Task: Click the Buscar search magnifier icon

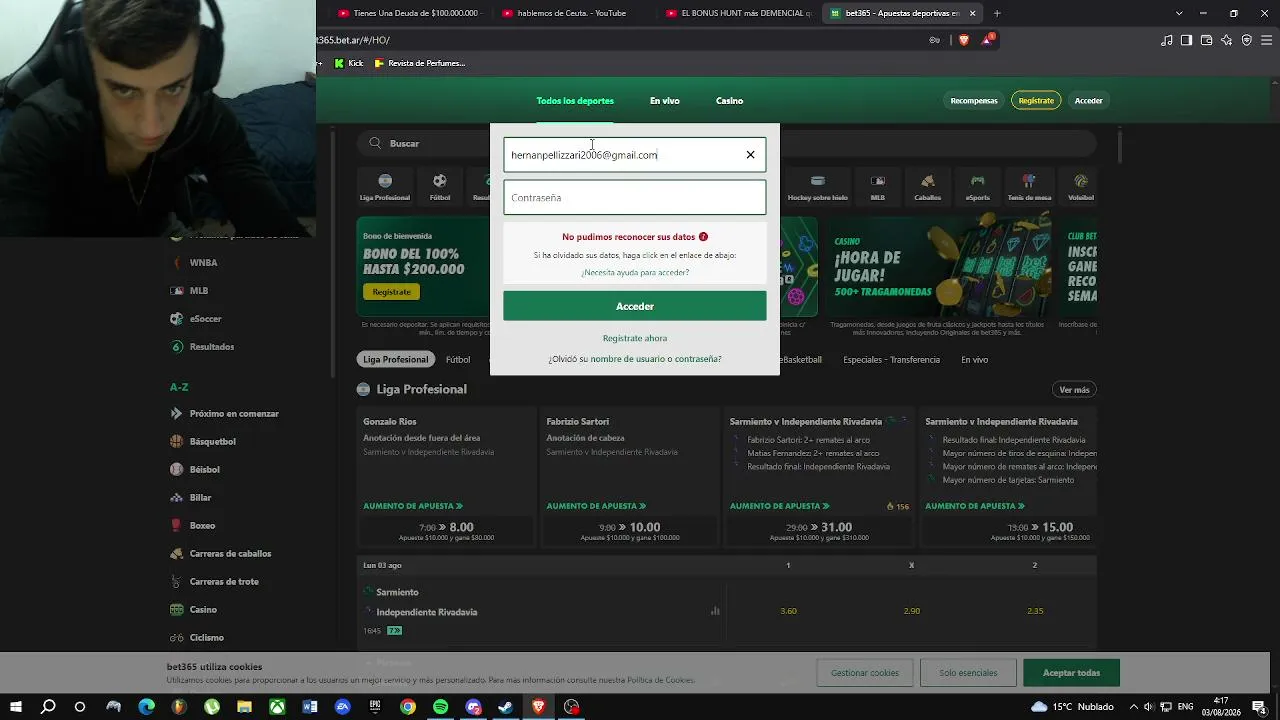Action: click(x=375, y=143)
